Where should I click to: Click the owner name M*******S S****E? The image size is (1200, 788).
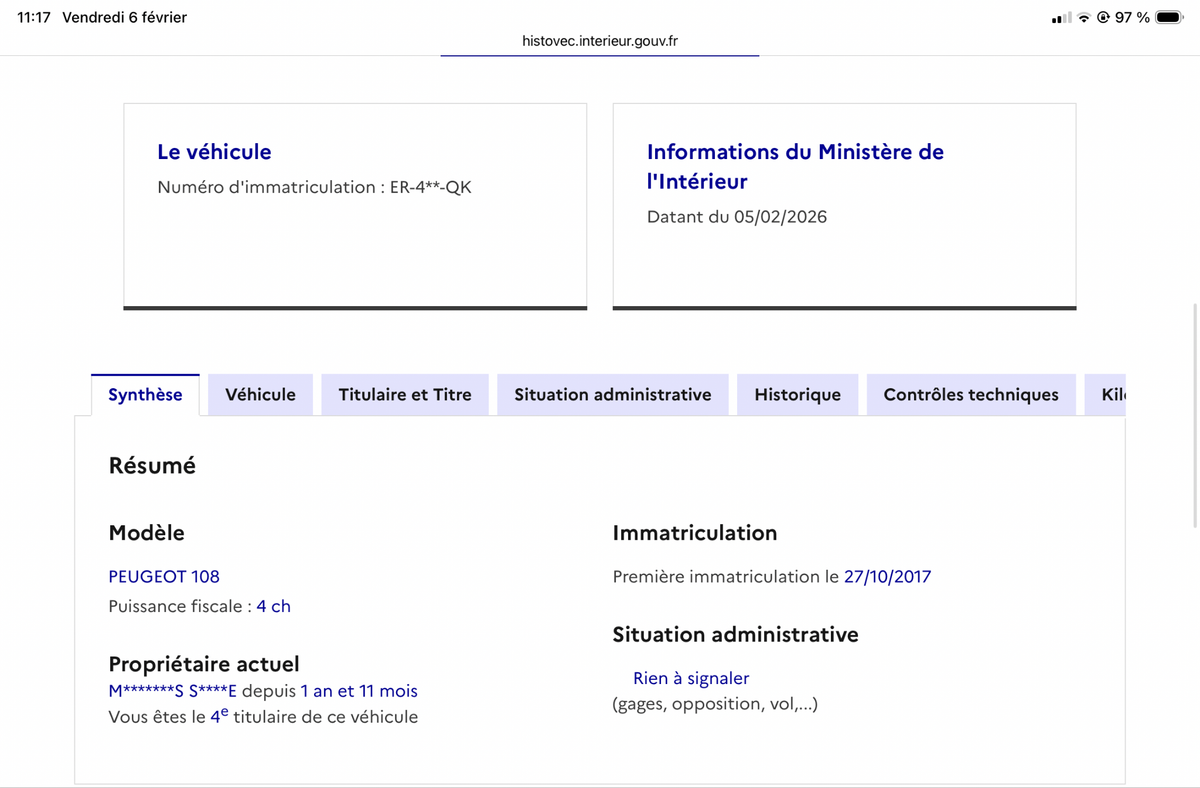tap(173, 691)
